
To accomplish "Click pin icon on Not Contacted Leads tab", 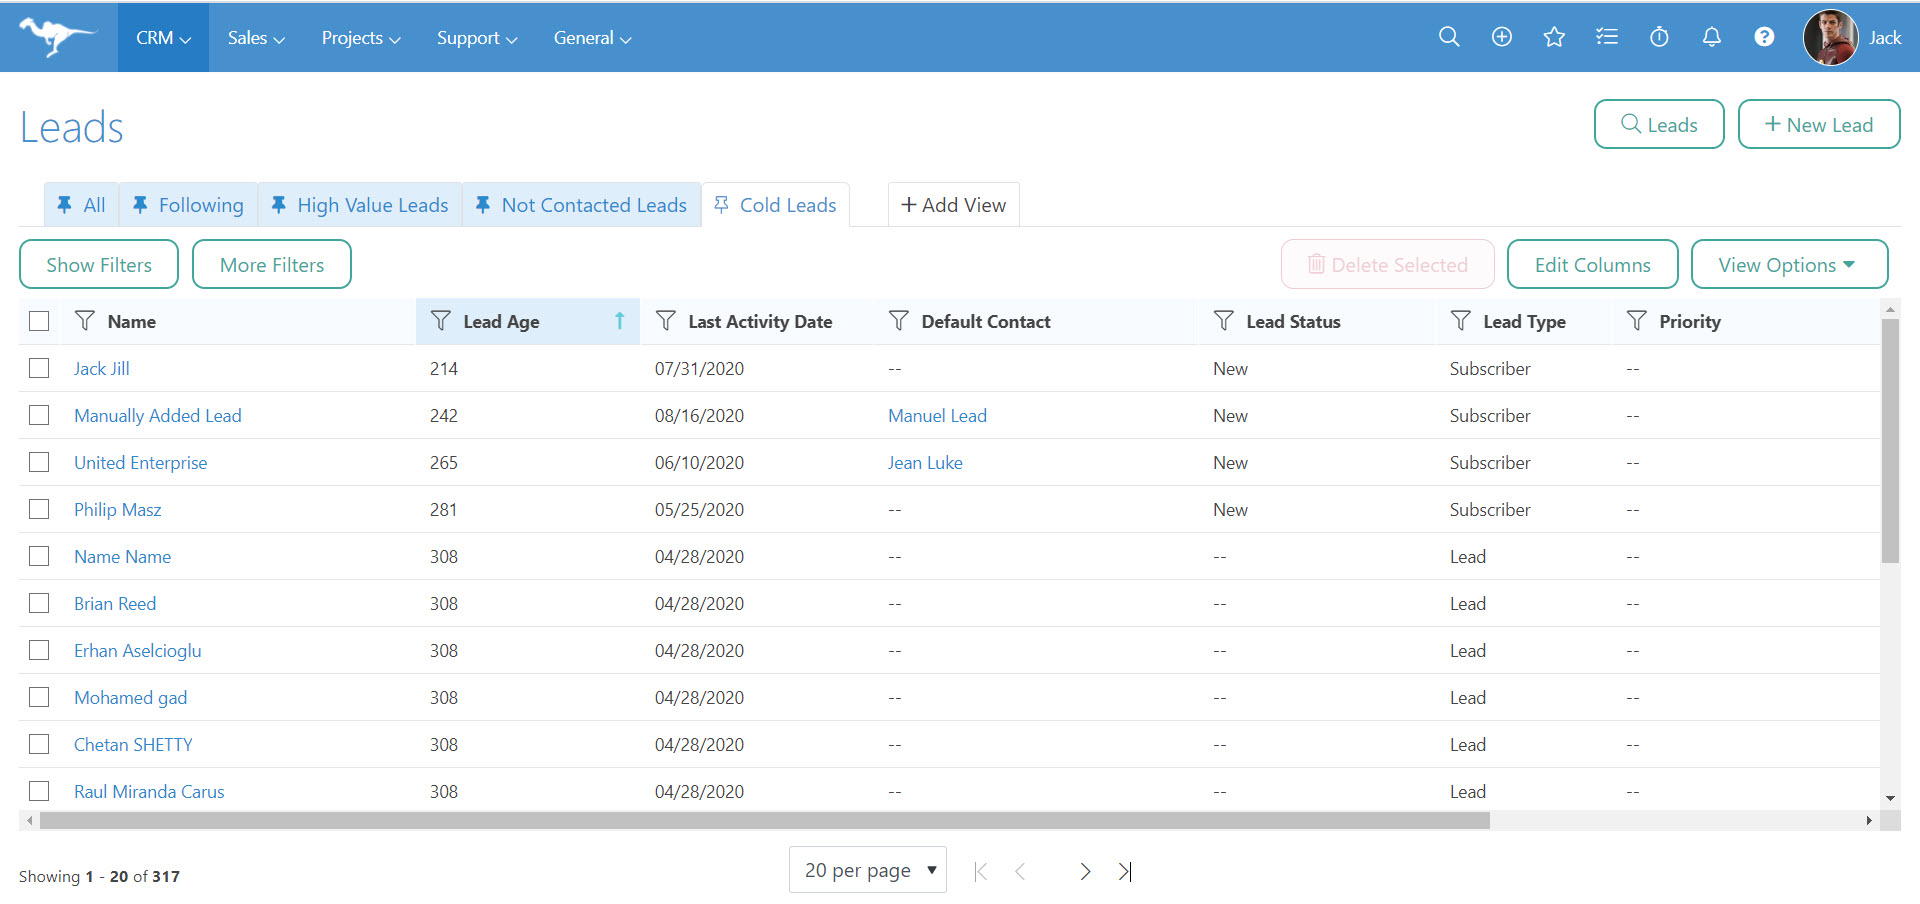I will (482, 204).
